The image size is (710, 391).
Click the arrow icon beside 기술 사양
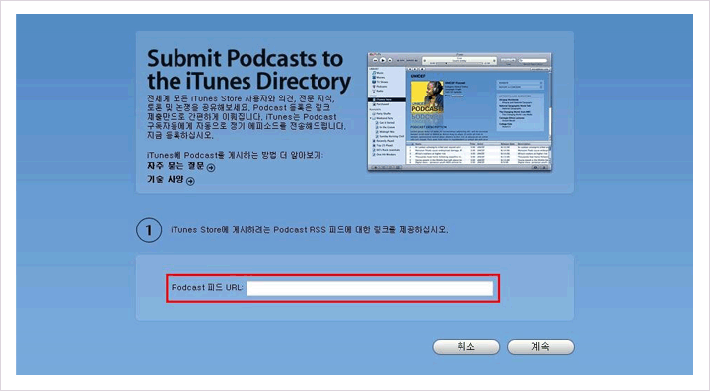(190, 181)
